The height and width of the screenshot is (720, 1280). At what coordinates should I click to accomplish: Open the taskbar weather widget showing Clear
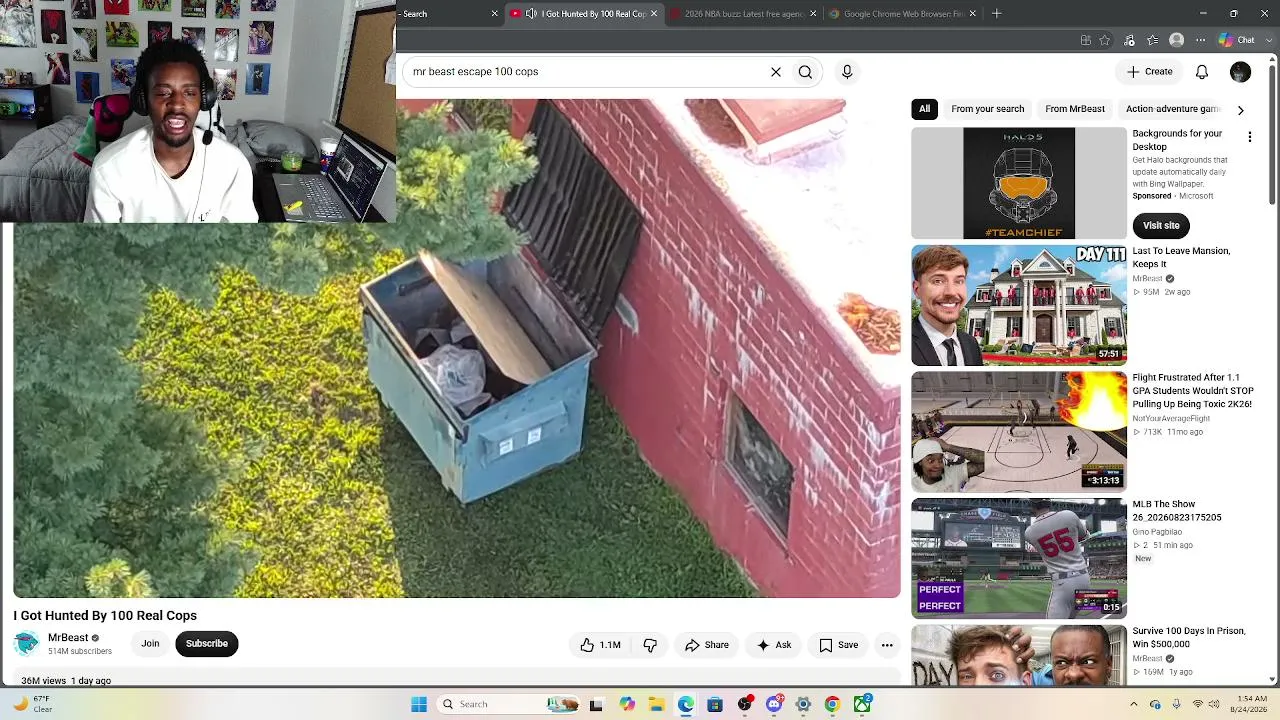point(32,704)
